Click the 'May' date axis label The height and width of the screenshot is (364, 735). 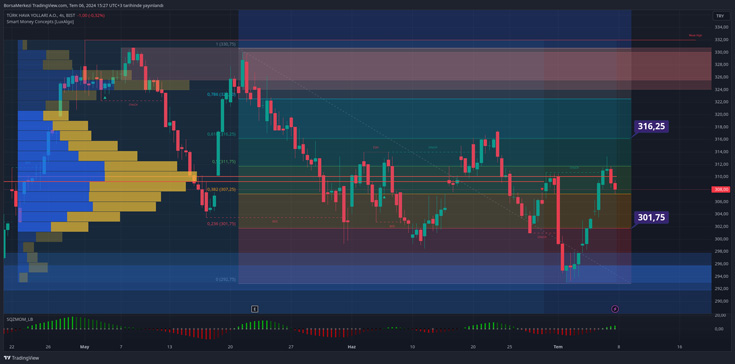[84, 347]
